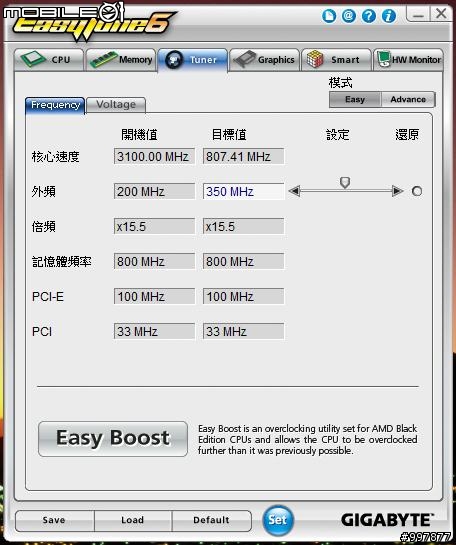Click the info 'i' icon
Image resolution: width=456 pixels, height=545 pixels.
pyautogui.click(x=389, y=15)
